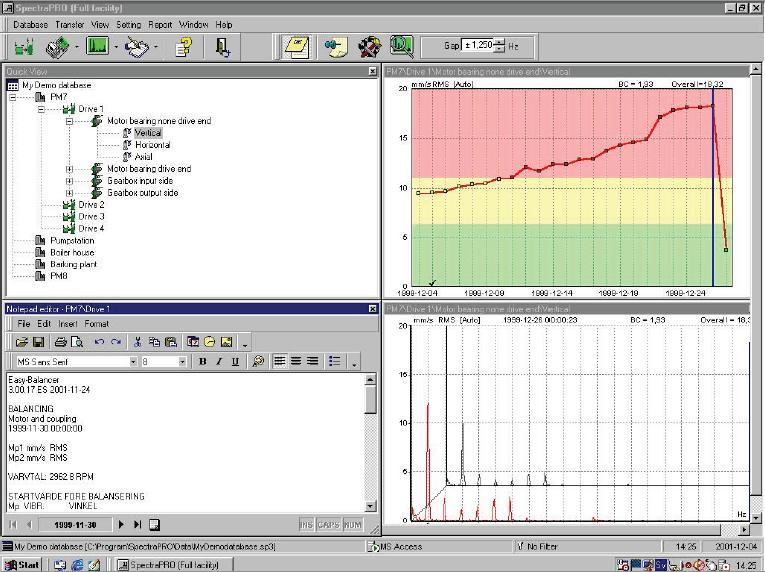
Task: Toggle italic formatting button
Action: pos(219,361)
